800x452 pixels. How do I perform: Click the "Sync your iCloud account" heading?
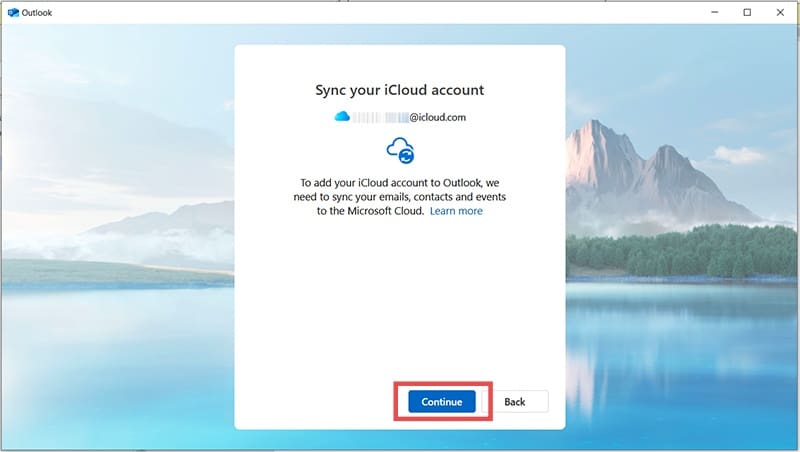coord(400,90)
